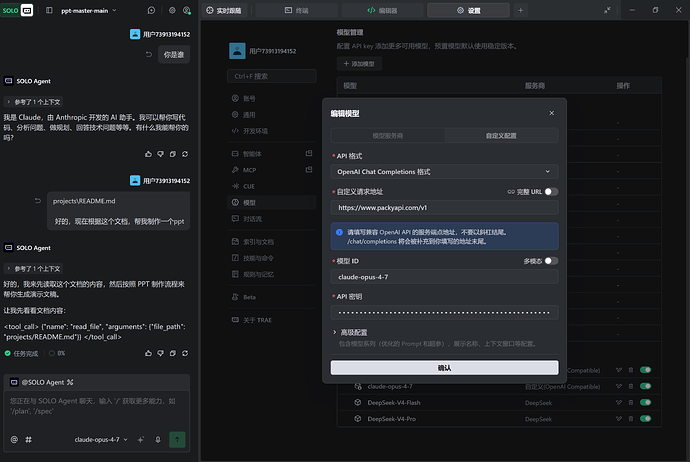Click the microphone voice input icon
This screenshot has height=462, width=690.
coord(158,440)
